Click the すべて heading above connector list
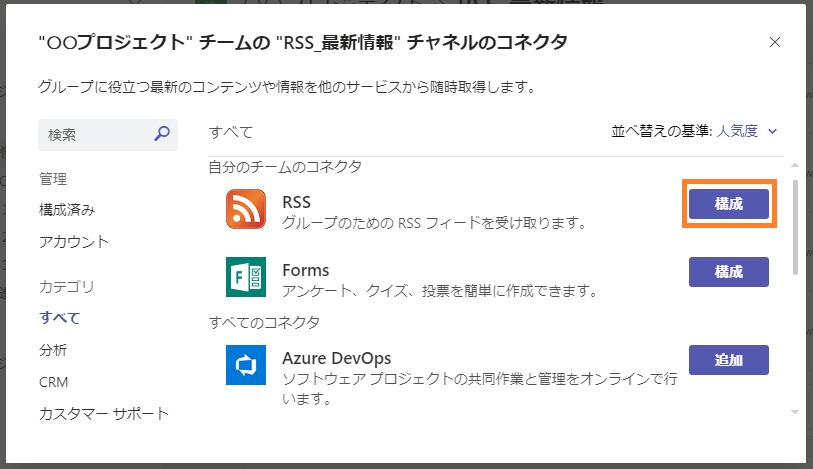Viewport: 813px width, 469px height. coord(230,132)
